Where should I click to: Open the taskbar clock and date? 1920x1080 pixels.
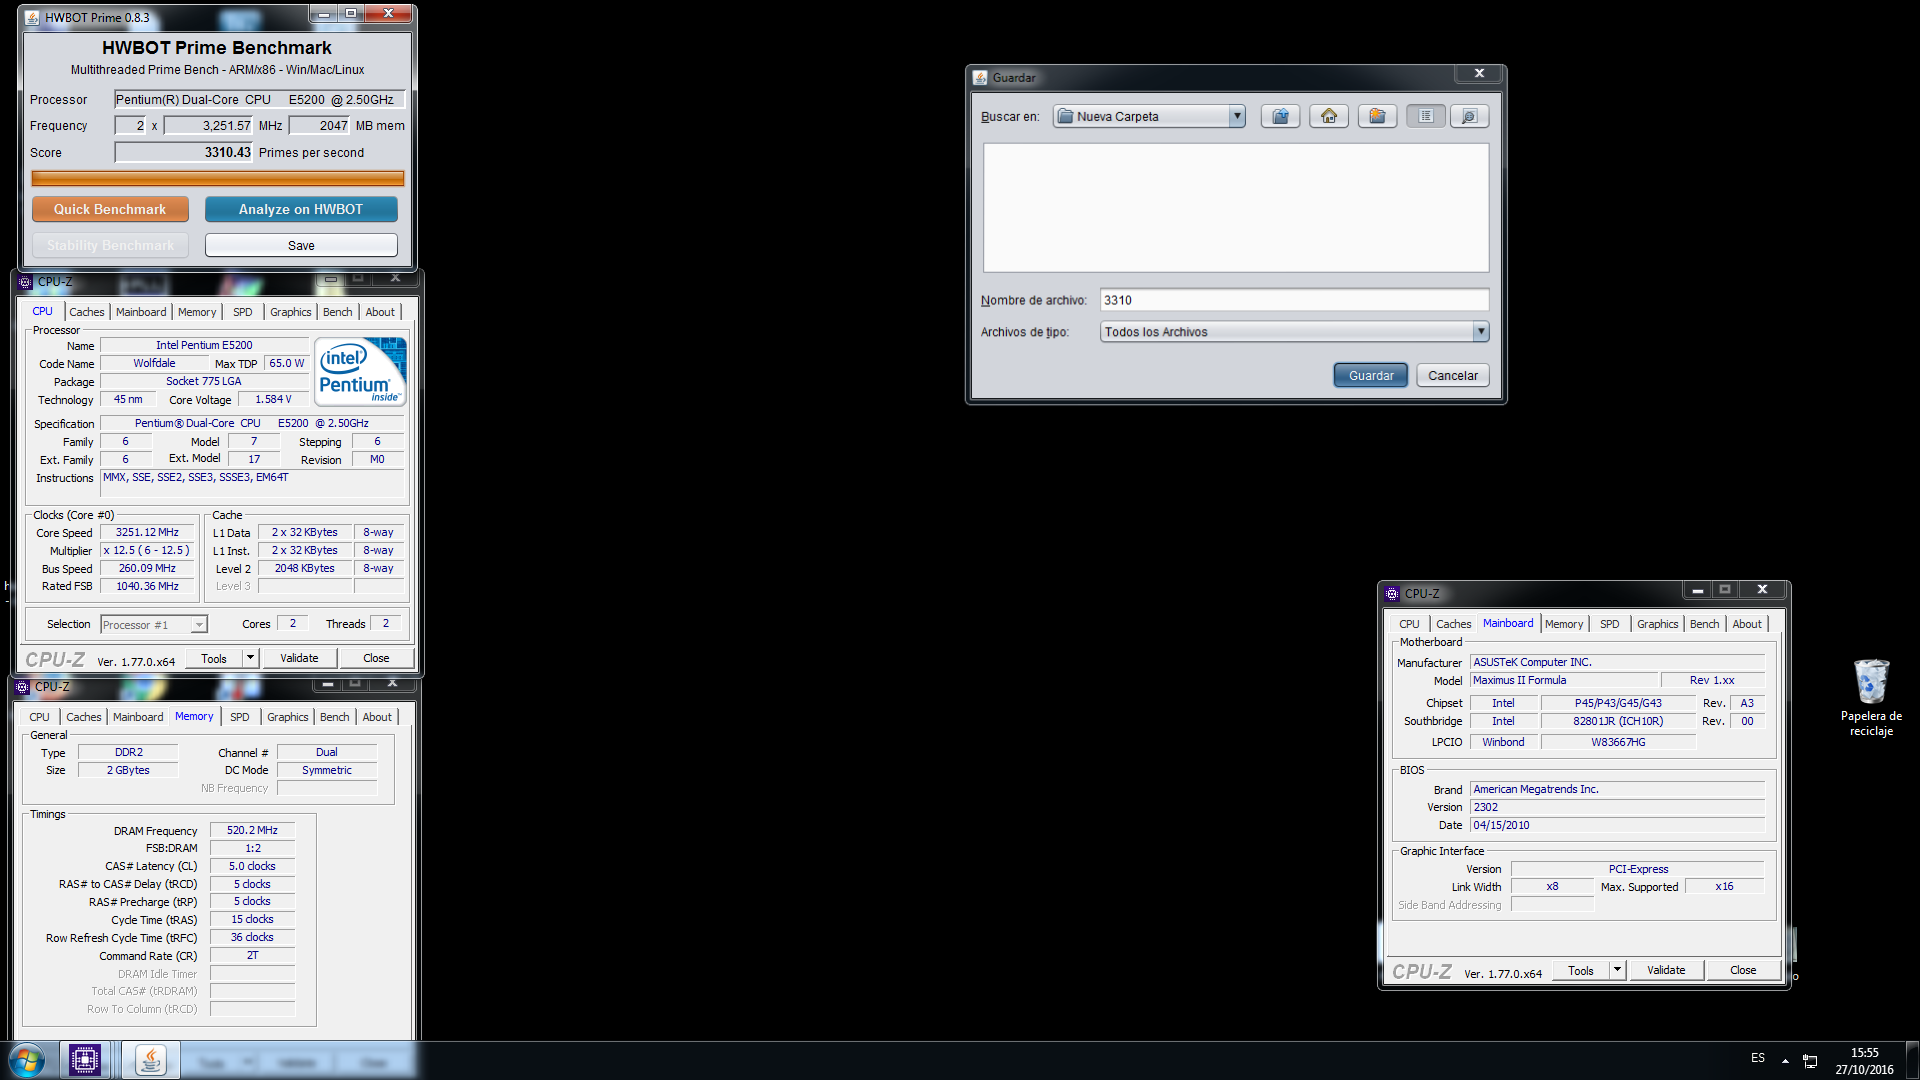pyautogui.click(x=1864, y=1061)
